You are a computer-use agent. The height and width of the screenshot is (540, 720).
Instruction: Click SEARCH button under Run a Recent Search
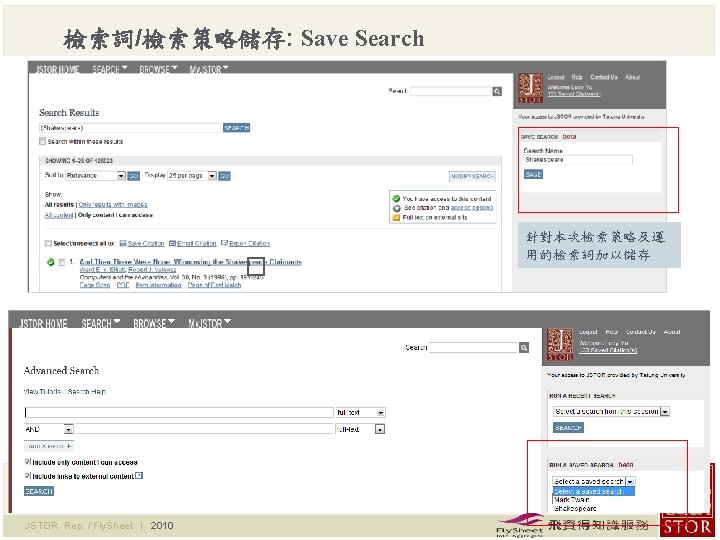click(x=568, y=428)
